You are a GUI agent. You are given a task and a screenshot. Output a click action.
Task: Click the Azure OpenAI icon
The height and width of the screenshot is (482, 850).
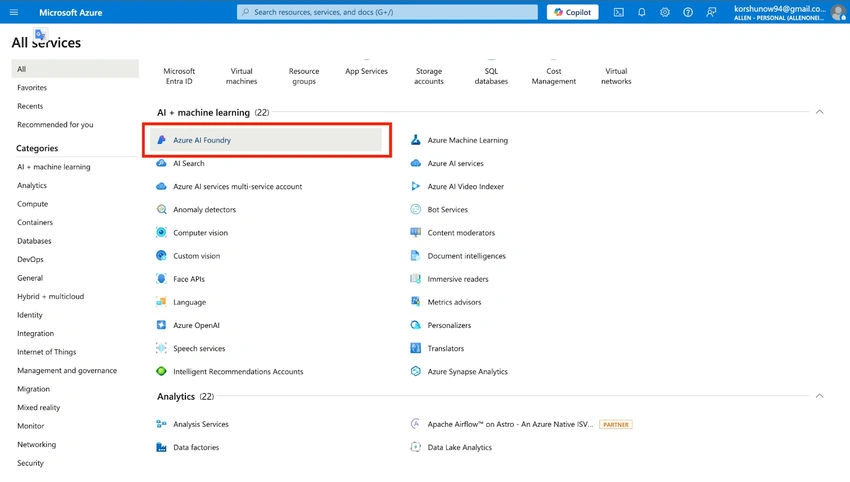click(x=162, y=325)
